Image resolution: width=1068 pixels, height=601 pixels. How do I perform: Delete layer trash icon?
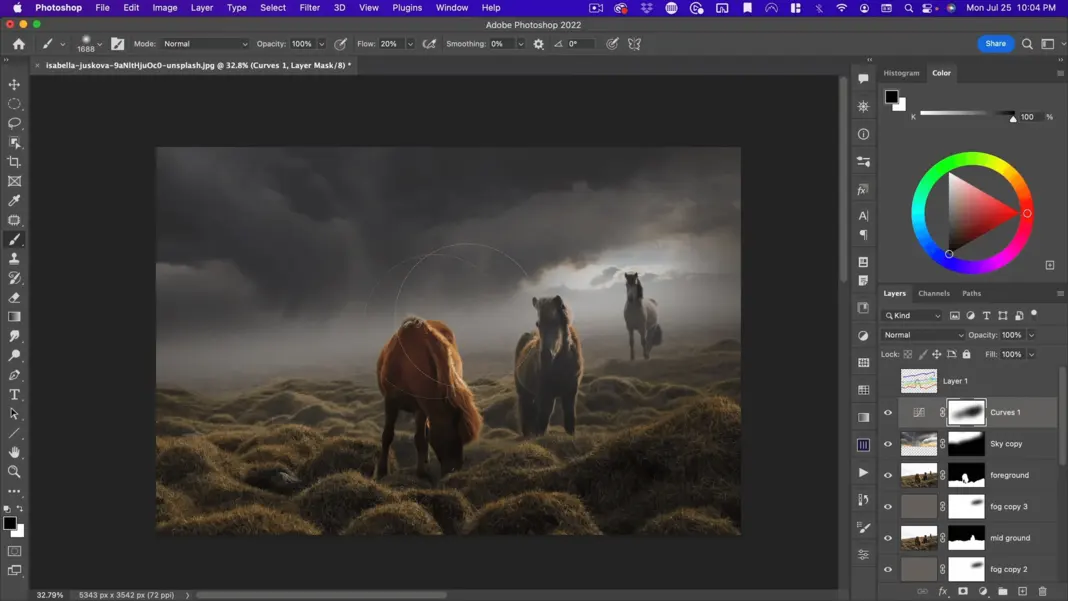point(1042,591)
